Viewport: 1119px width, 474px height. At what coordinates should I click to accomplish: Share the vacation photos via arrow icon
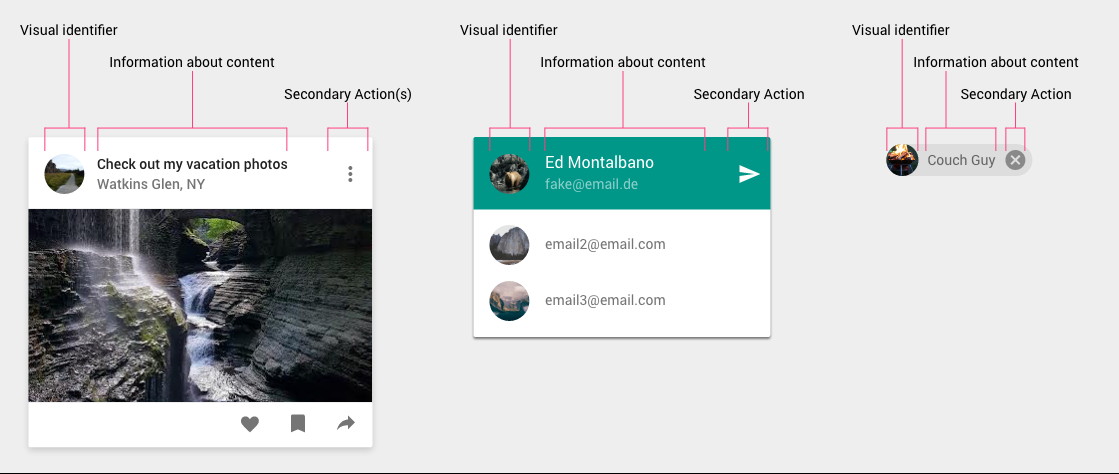(x=345, y=424)
